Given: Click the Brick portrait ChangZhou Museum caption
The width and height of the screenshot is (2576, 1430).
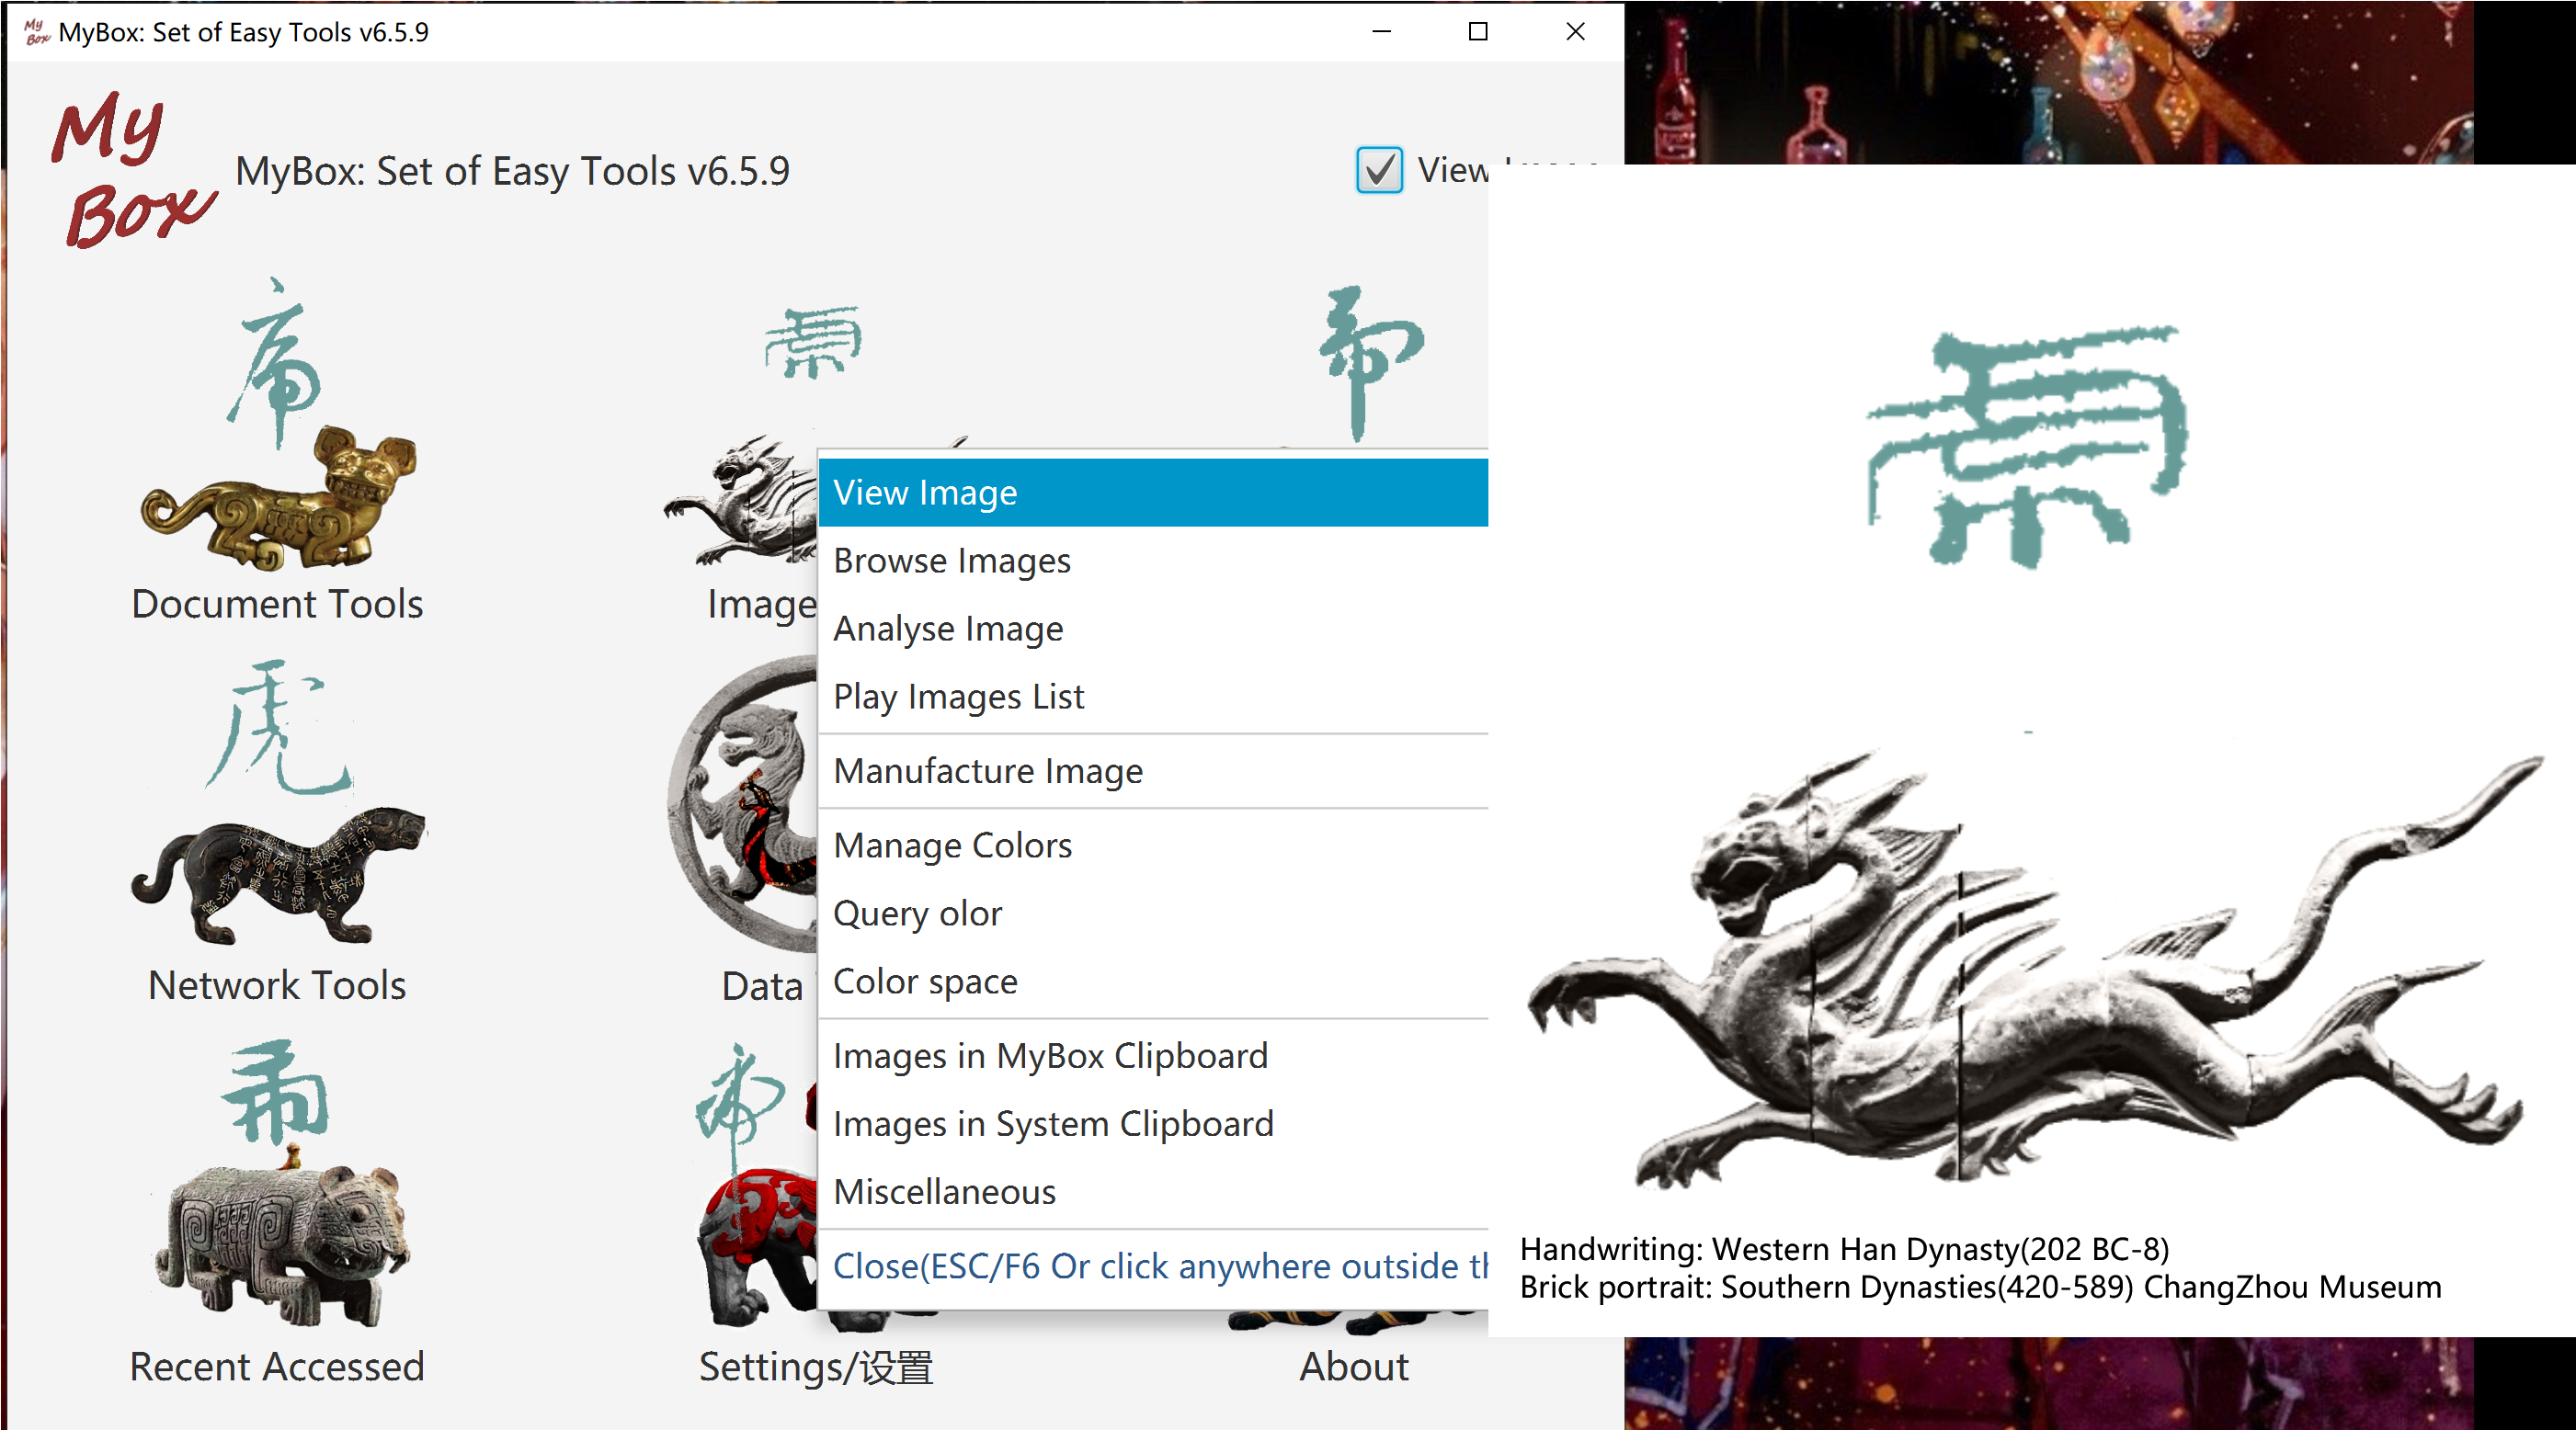Looking at the screenshot, I should tap(1980, 1287).
